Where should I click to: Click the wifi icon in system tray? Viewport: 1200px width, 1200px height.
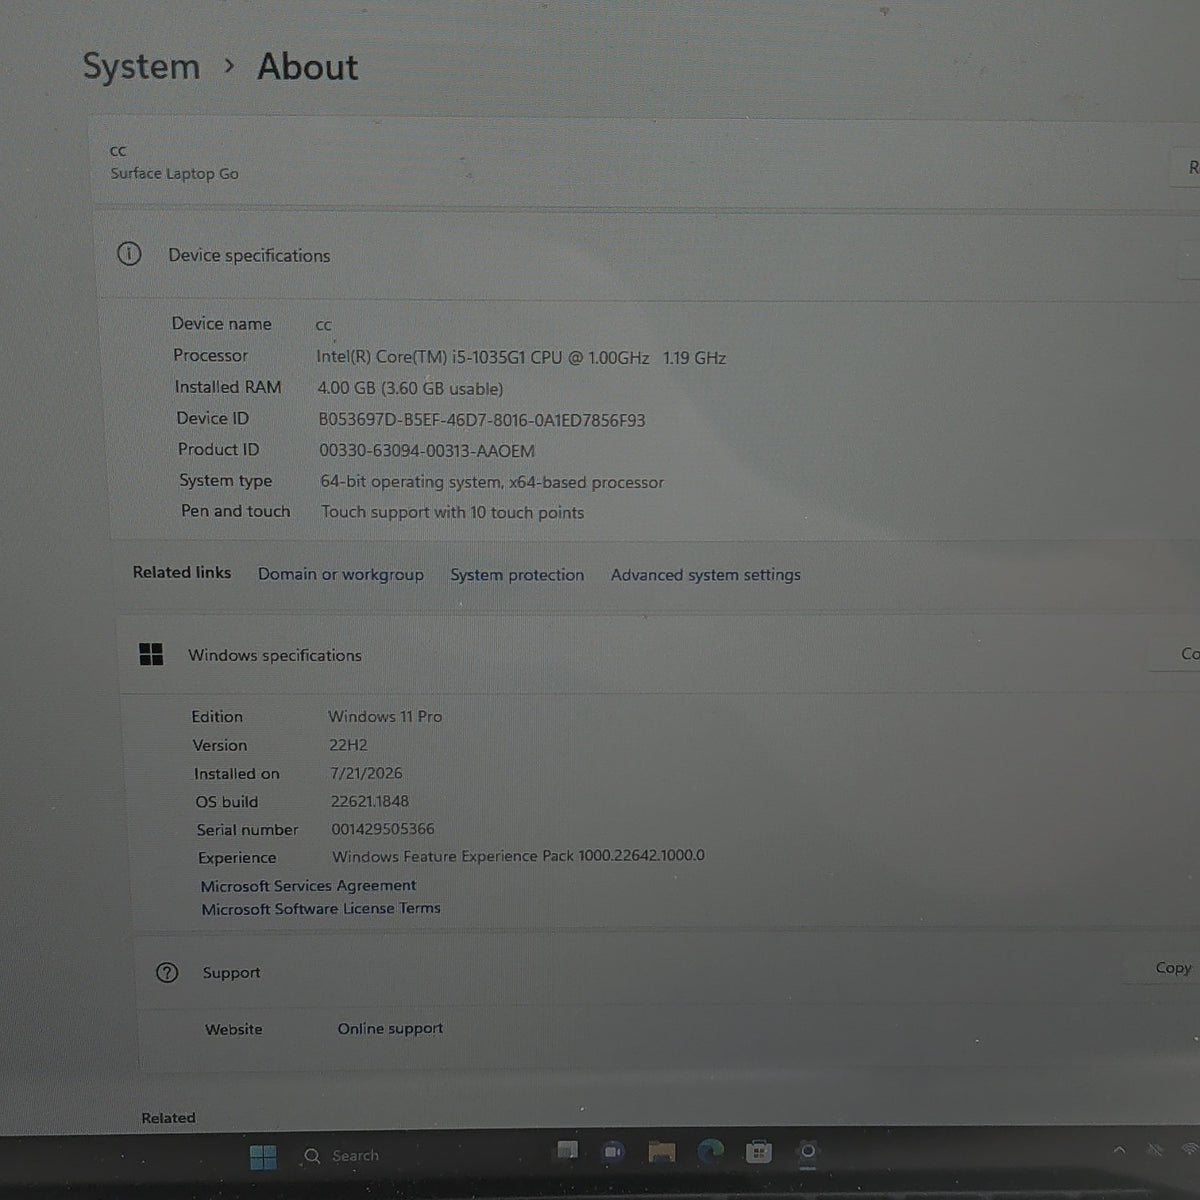point(1190,1150)
